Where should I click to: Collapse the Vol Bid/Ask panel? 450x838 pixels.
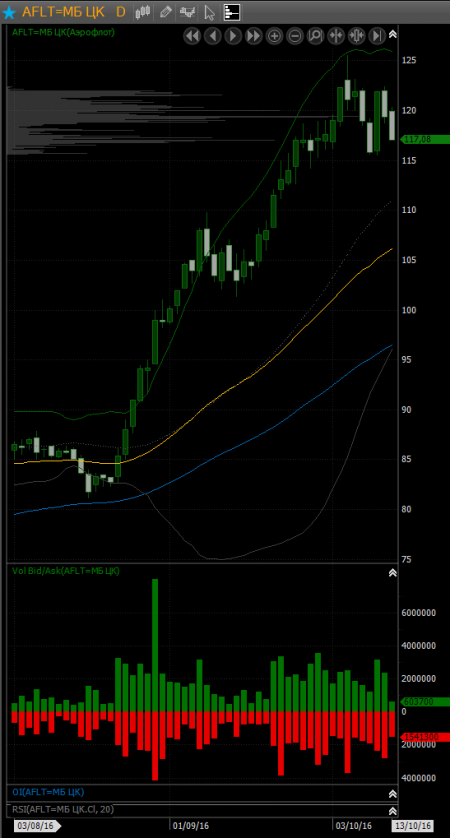tap(393, 572)
